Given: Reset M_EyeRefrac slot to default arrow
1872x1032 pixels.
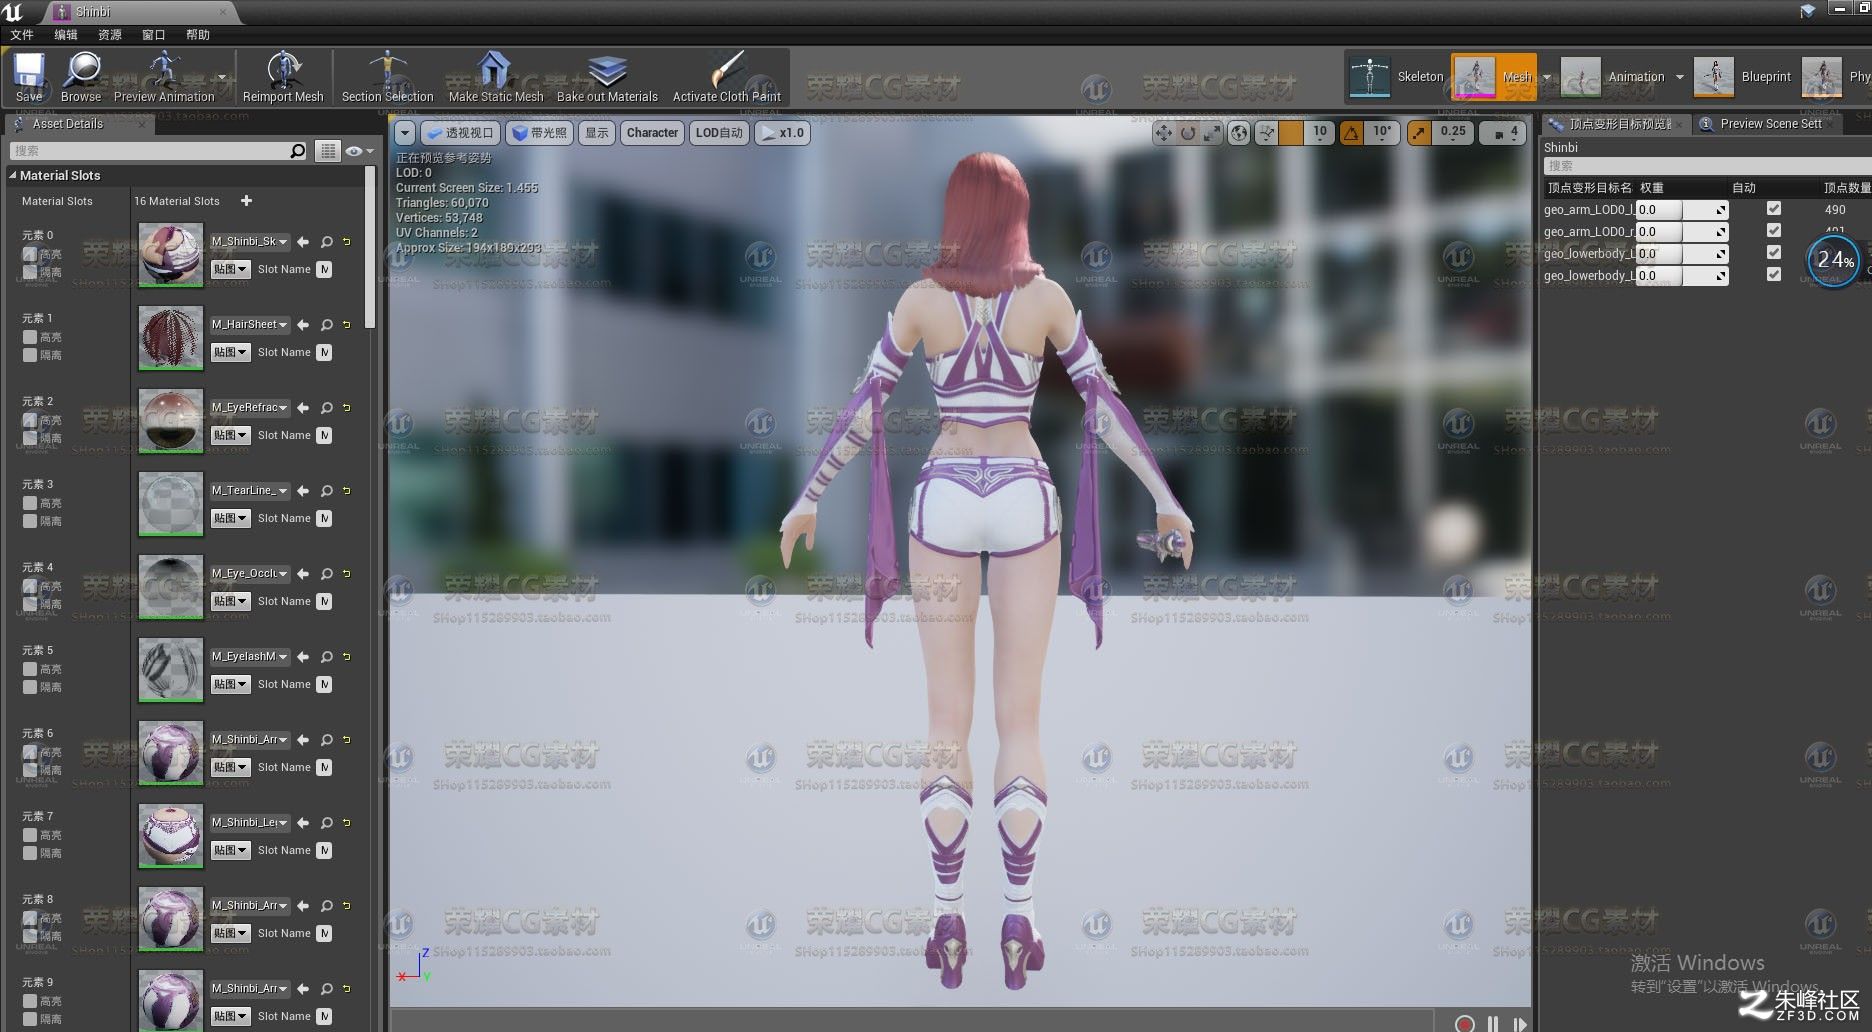Looking at the screenshot, I should 347,408.
